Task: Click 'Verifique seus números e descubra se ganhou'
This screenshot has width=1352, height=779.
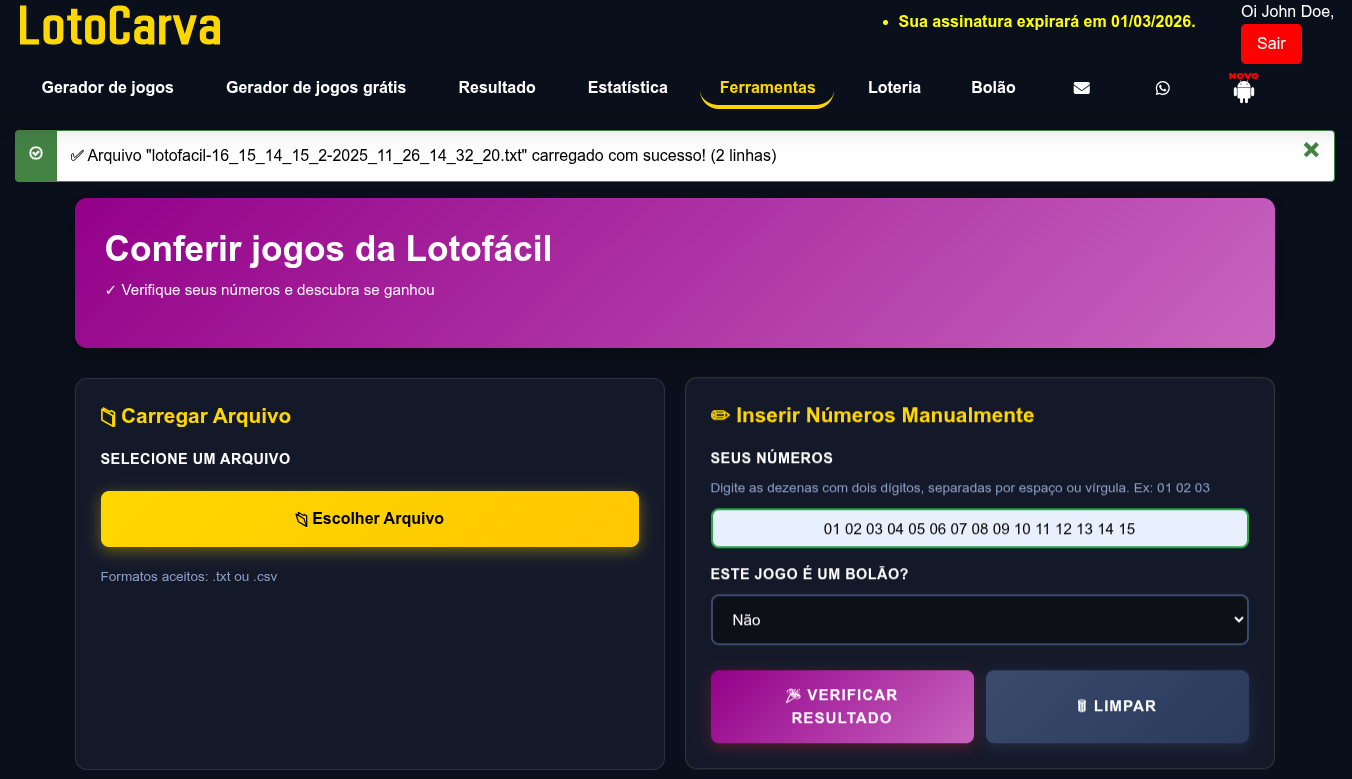Action: 270,290
